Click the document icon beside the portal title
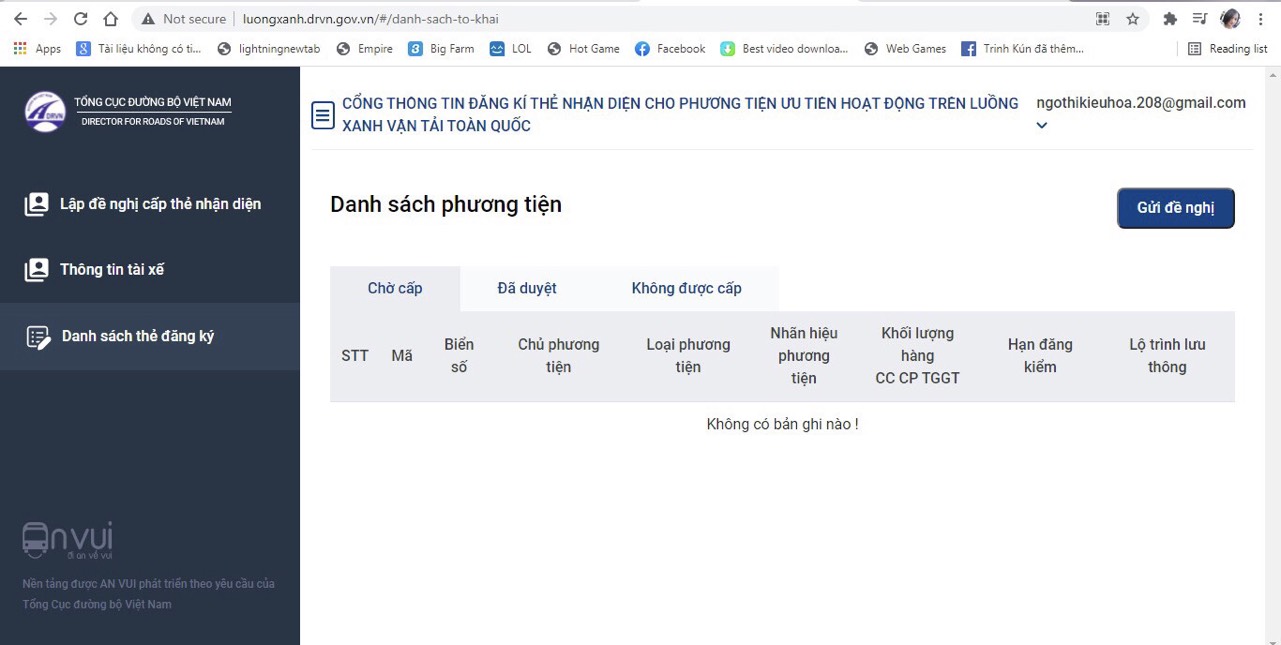Viewport: 1281px width, 645px height. click(322, 114)
